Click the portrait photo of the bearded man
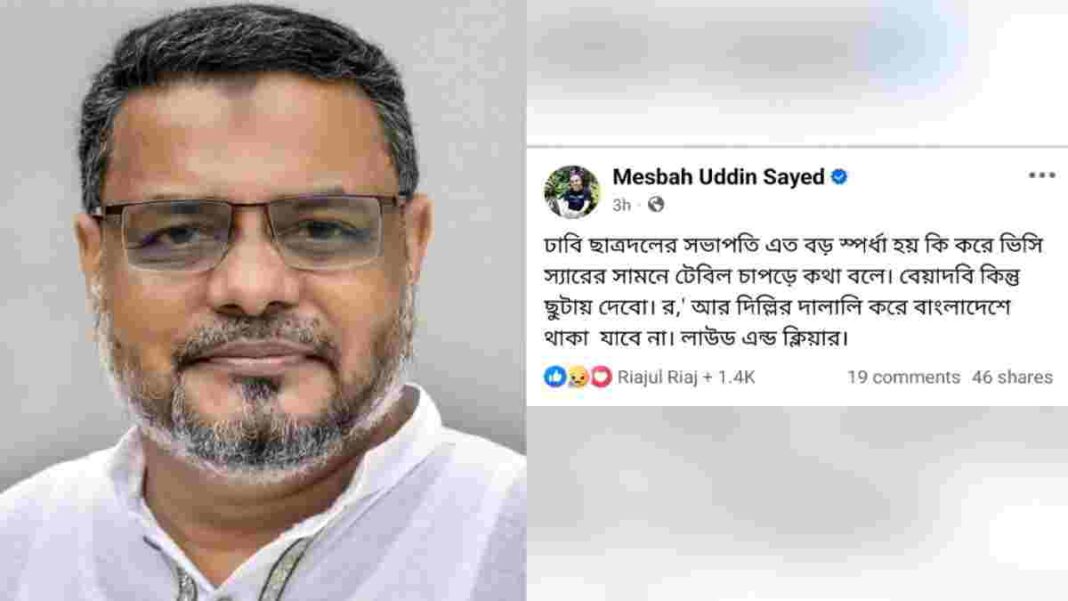The image size is (1068, 601). click(263, 300)
